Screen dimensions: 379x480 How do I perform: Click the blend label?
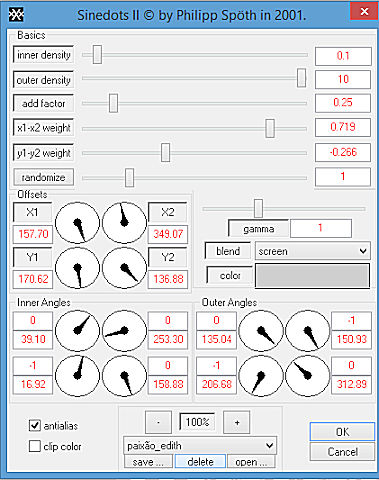coord(228,251)
